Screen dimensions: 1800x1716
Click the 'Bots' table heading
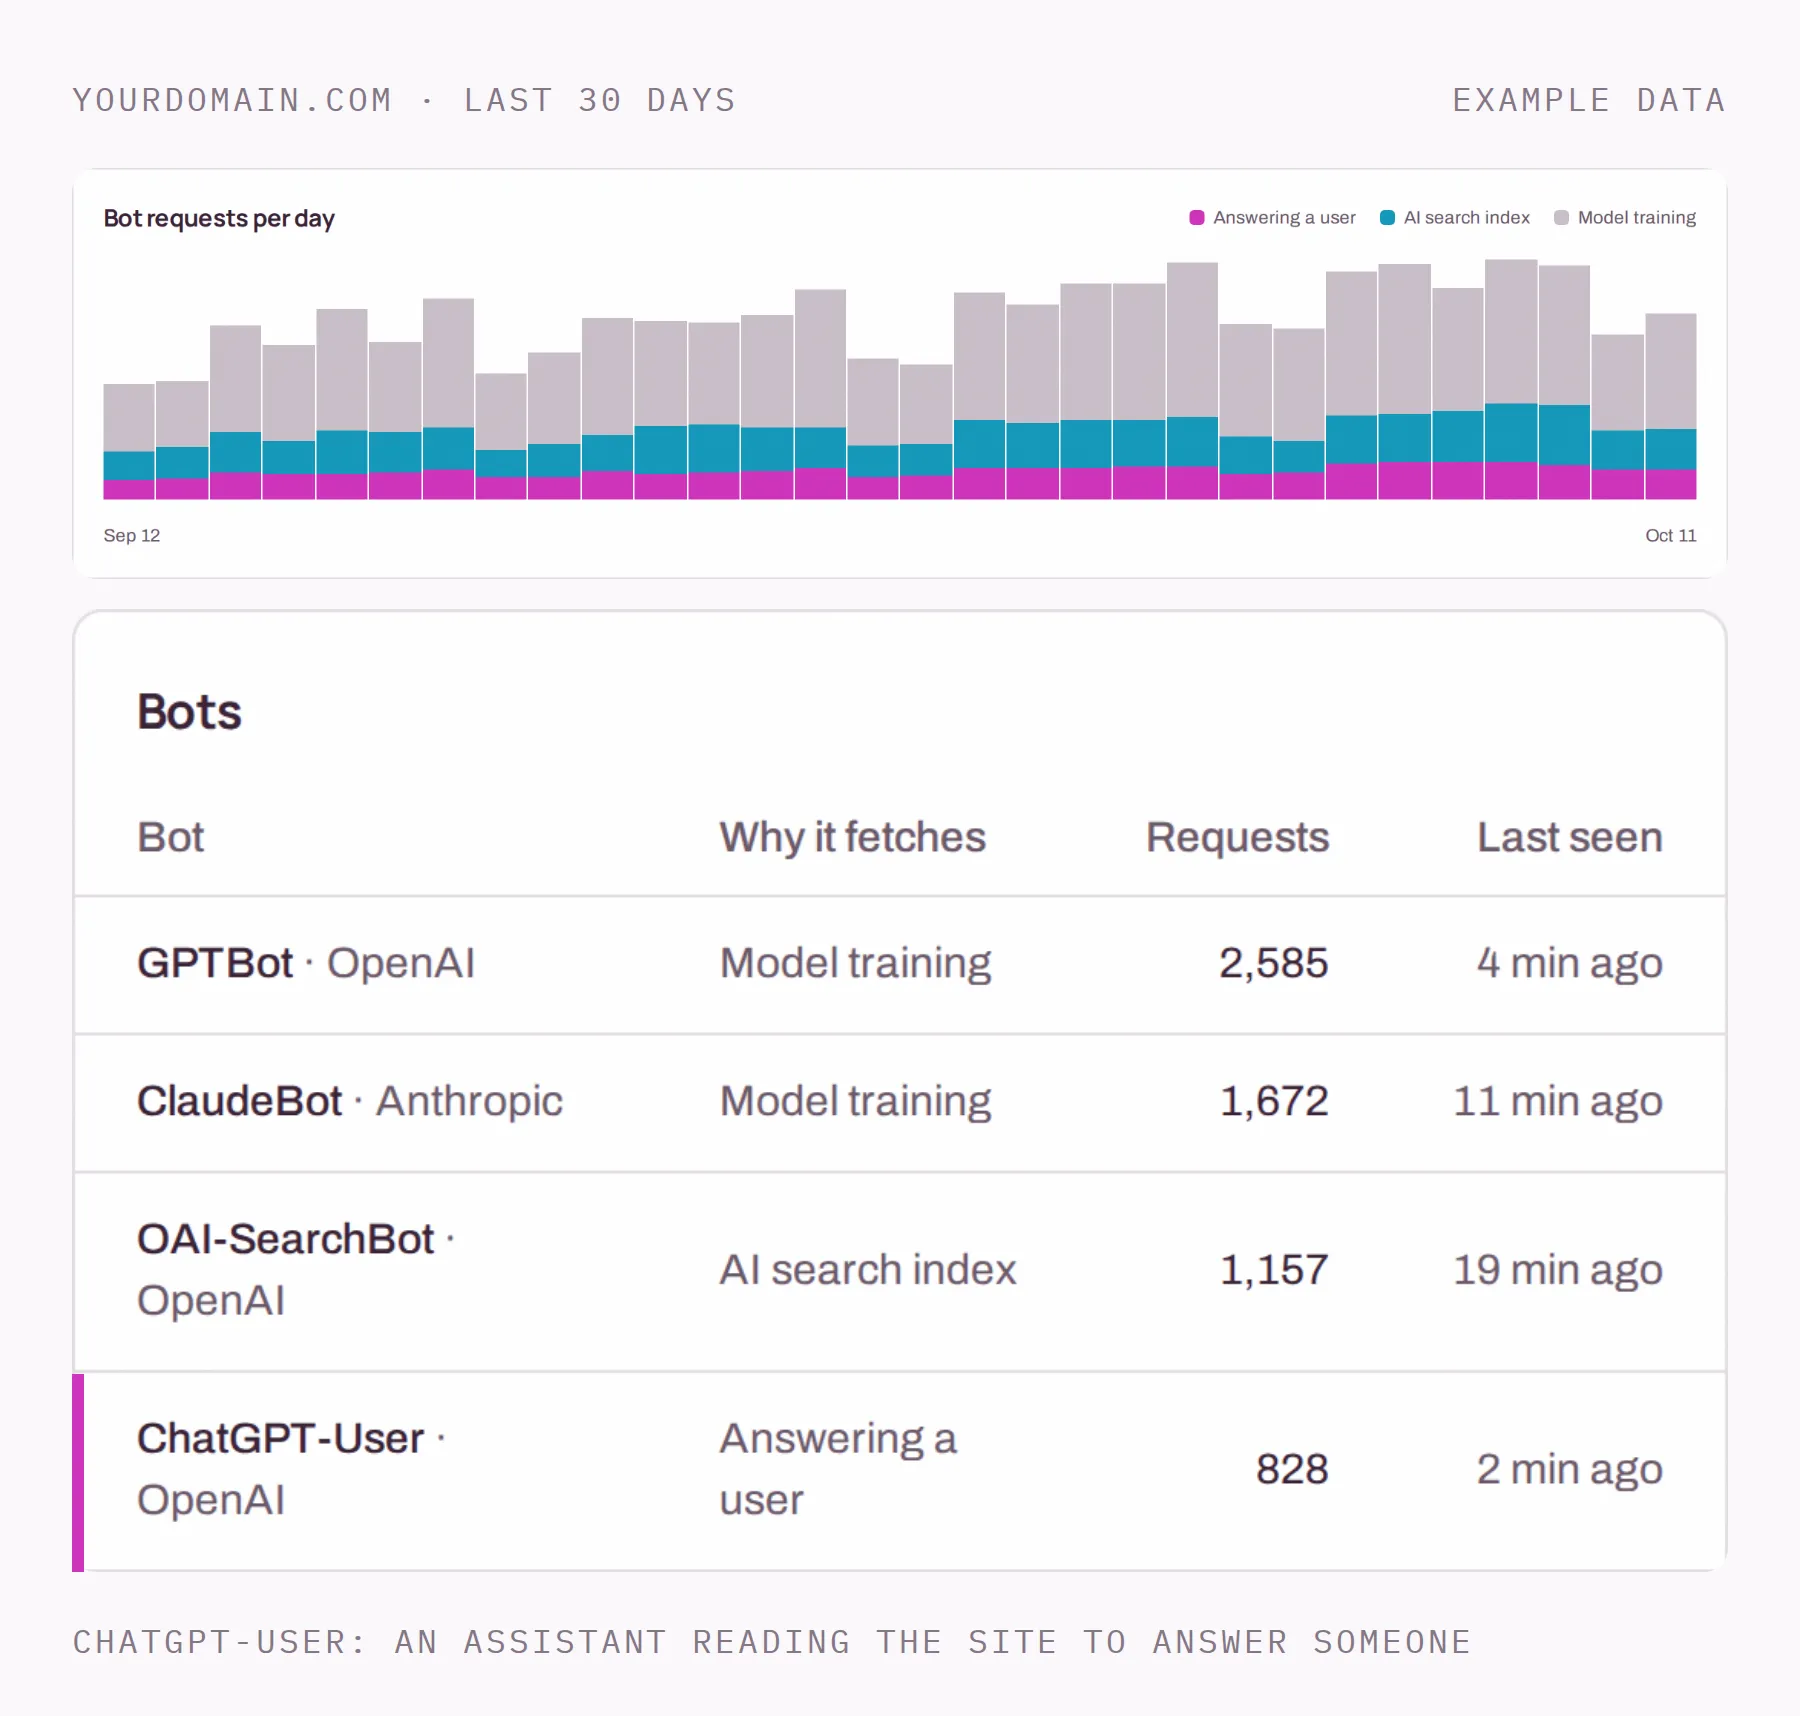(x=189, y=712)
